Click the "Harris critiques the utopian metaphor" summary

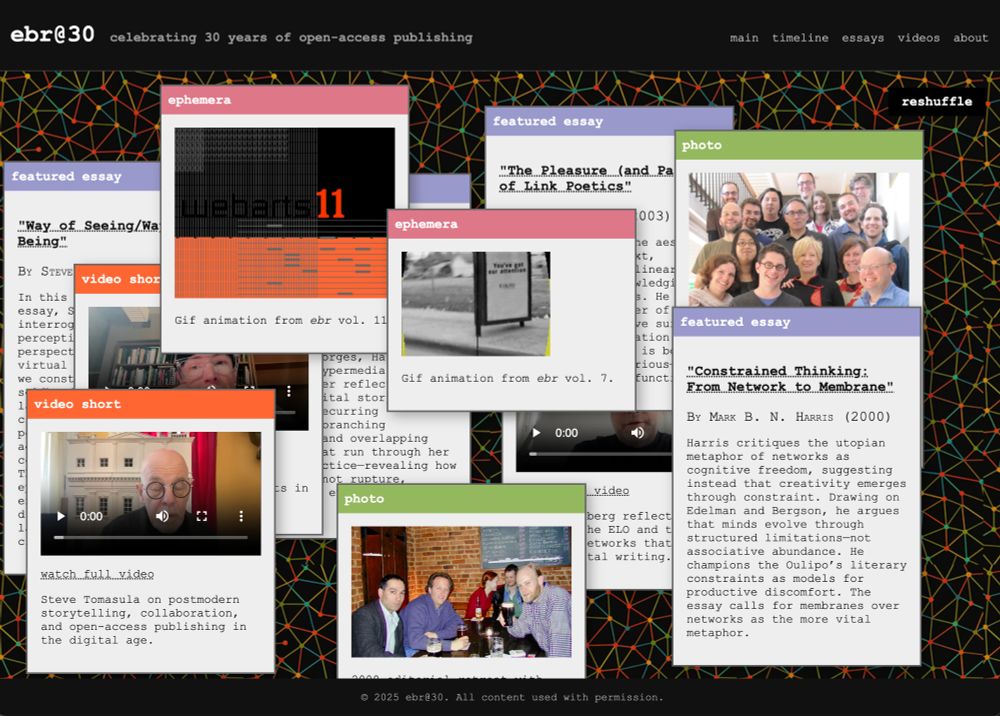point(797,537)
